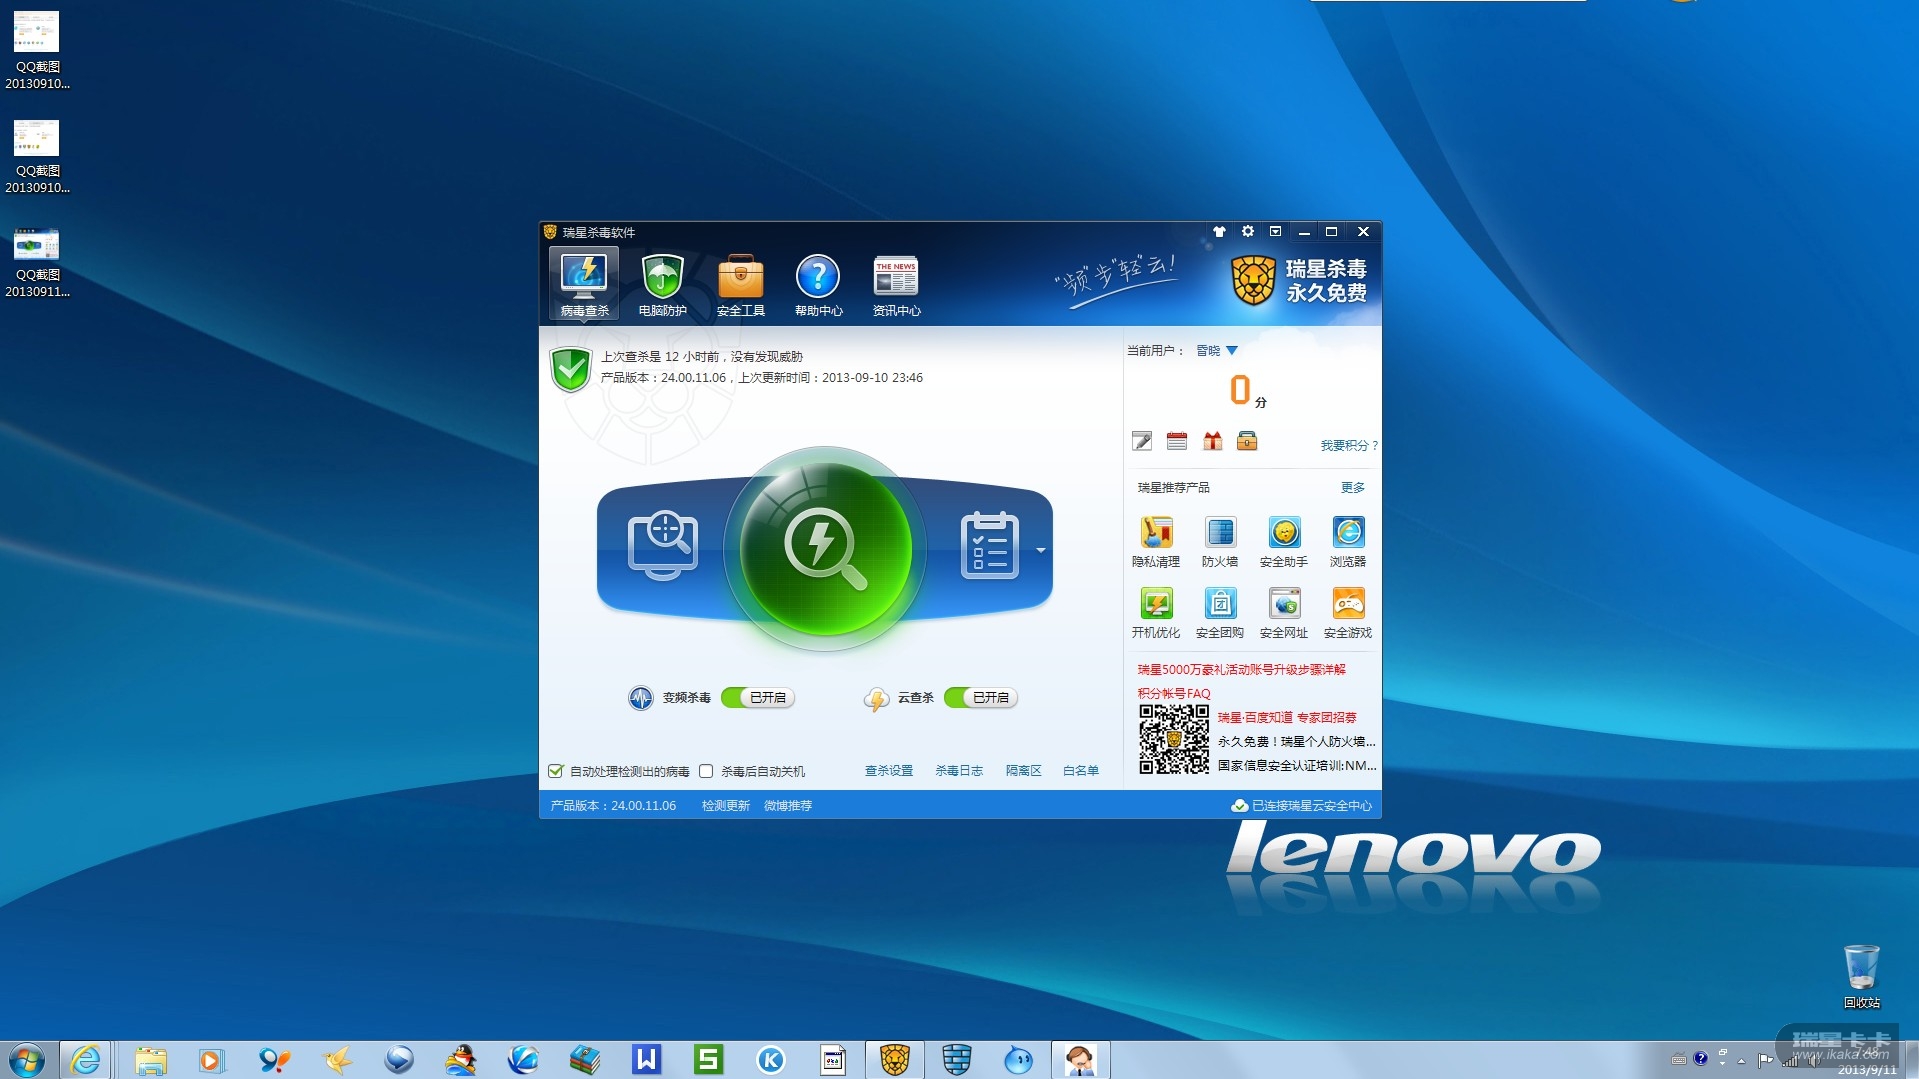Open the 安全工具 toolbox tab
Image resolution: width=1919 pixels, height=1079 pixels.
[x=740, y=284]
